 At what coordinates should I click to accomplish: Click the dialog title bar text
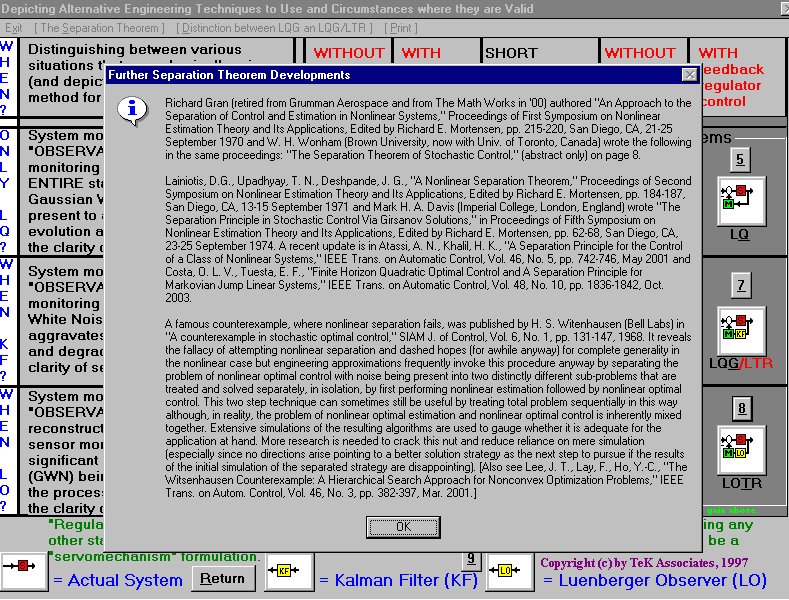tap(229, 75)
